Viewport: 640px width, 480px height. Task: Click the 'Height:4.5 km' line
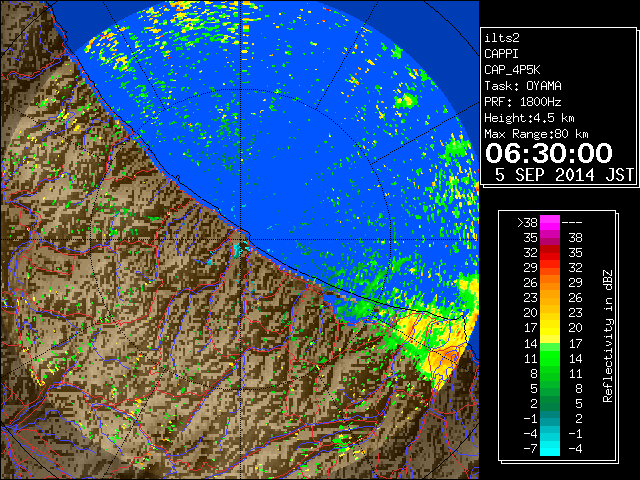[x=529, y=118]
